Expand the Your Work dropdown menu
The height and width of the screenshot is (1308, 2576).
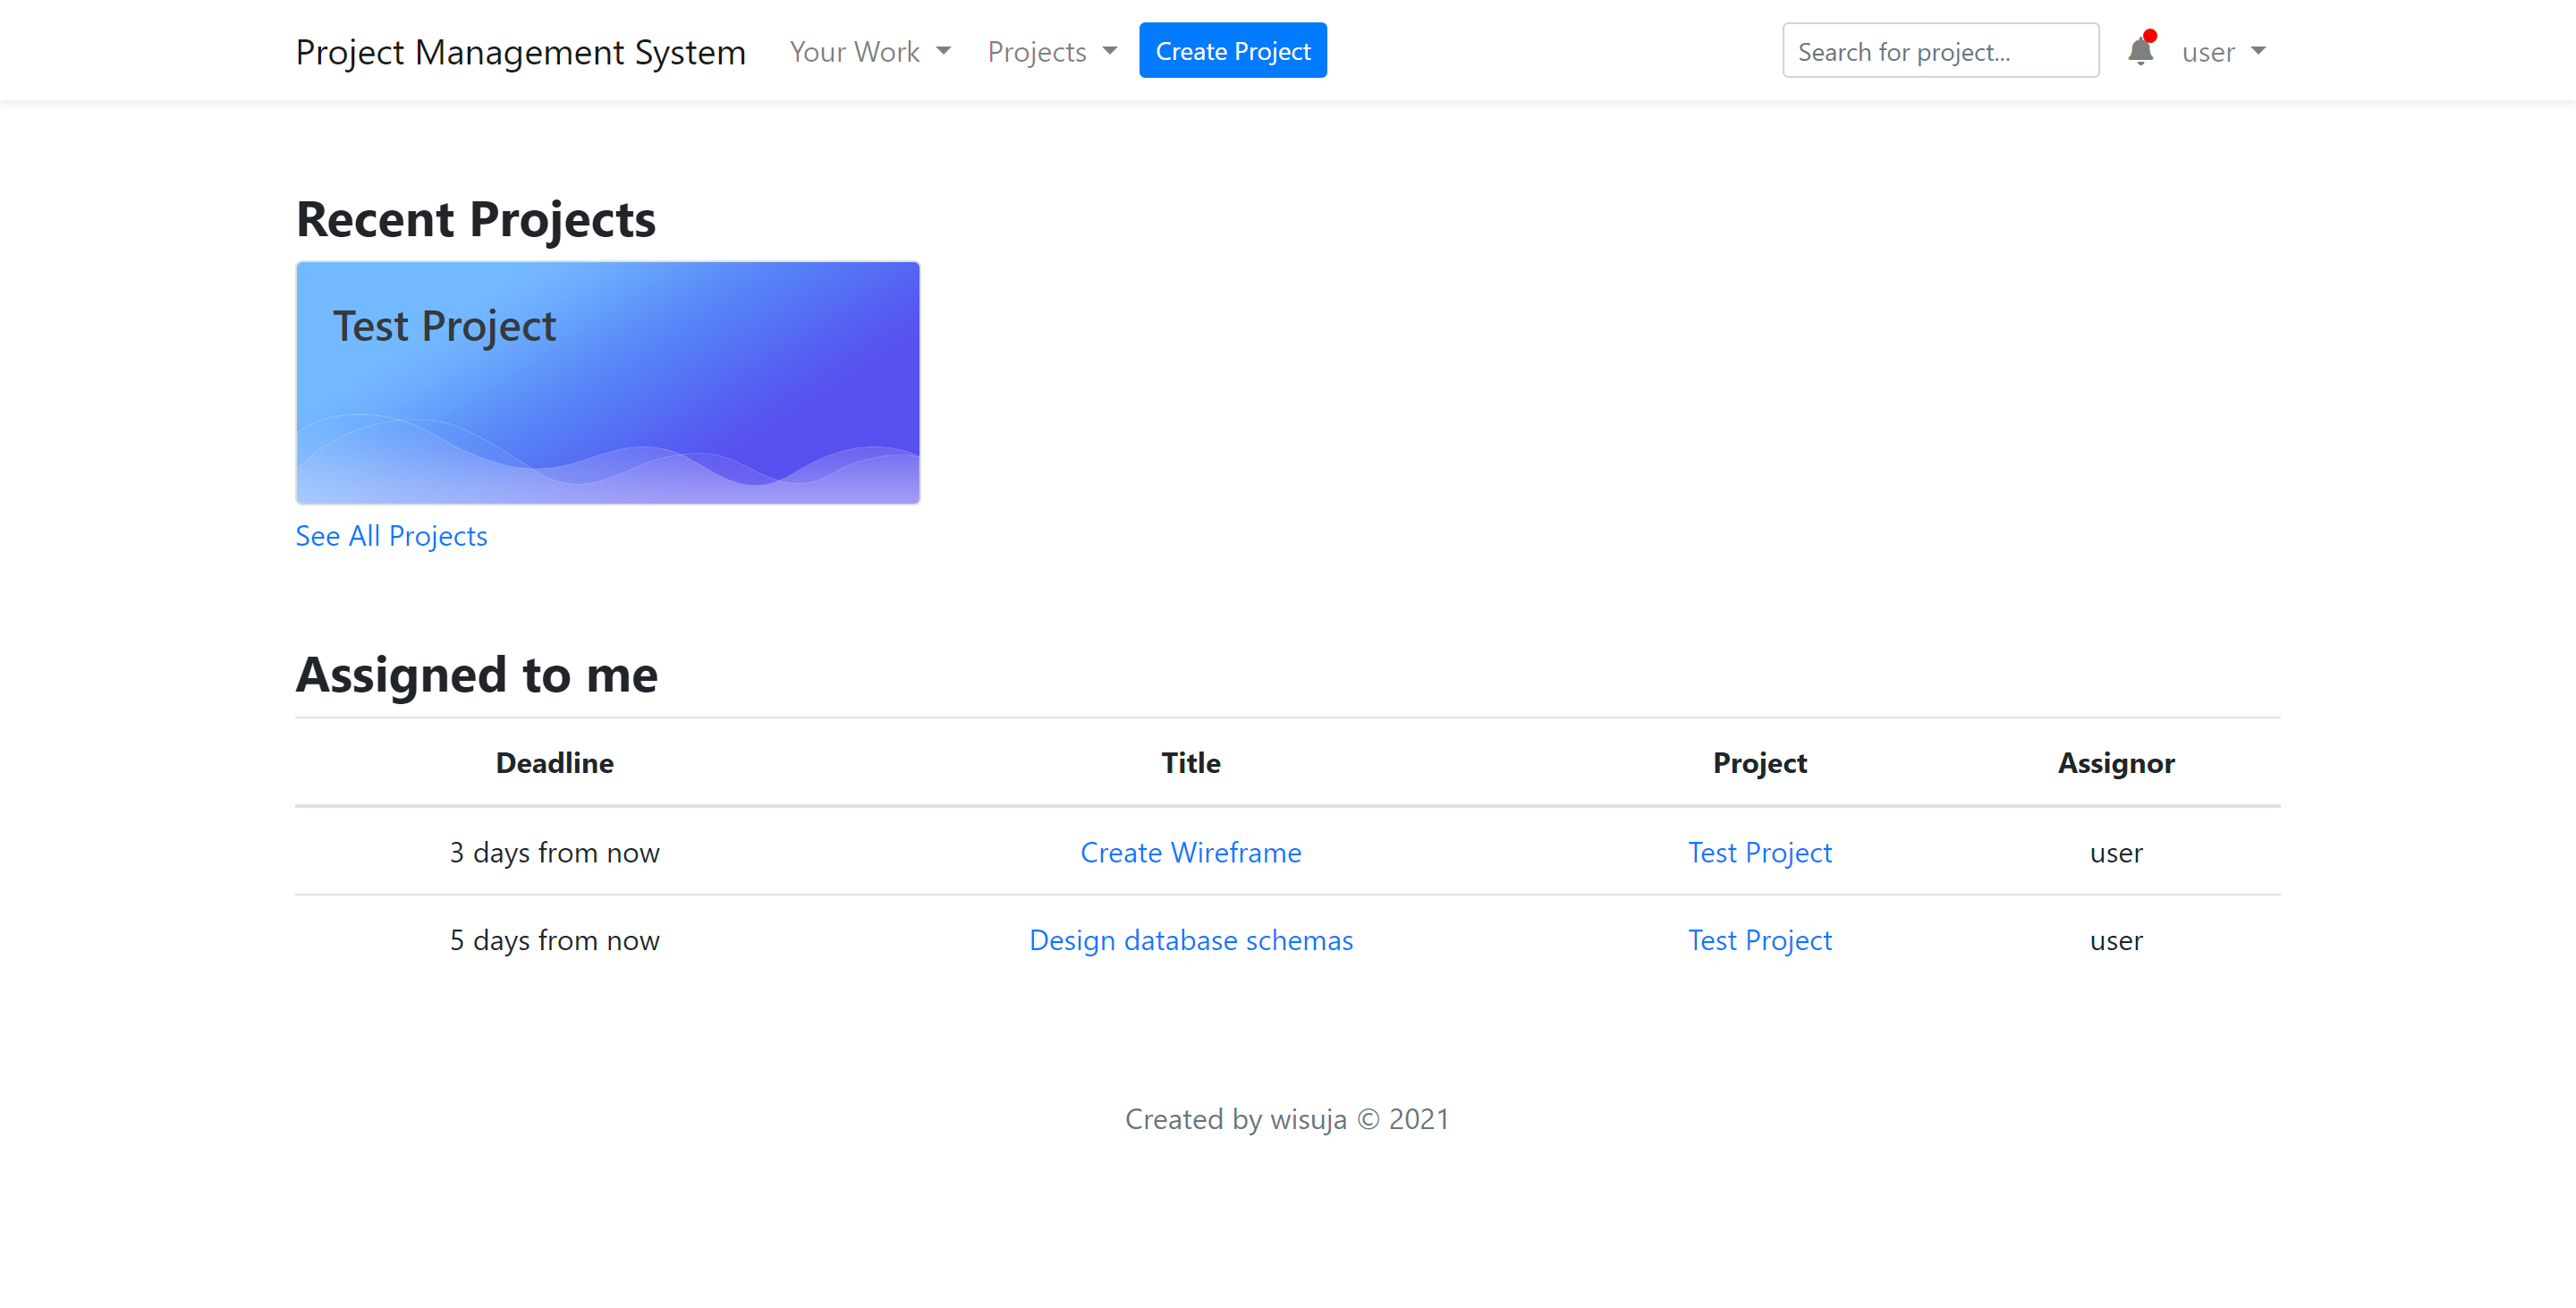(869, 52)
